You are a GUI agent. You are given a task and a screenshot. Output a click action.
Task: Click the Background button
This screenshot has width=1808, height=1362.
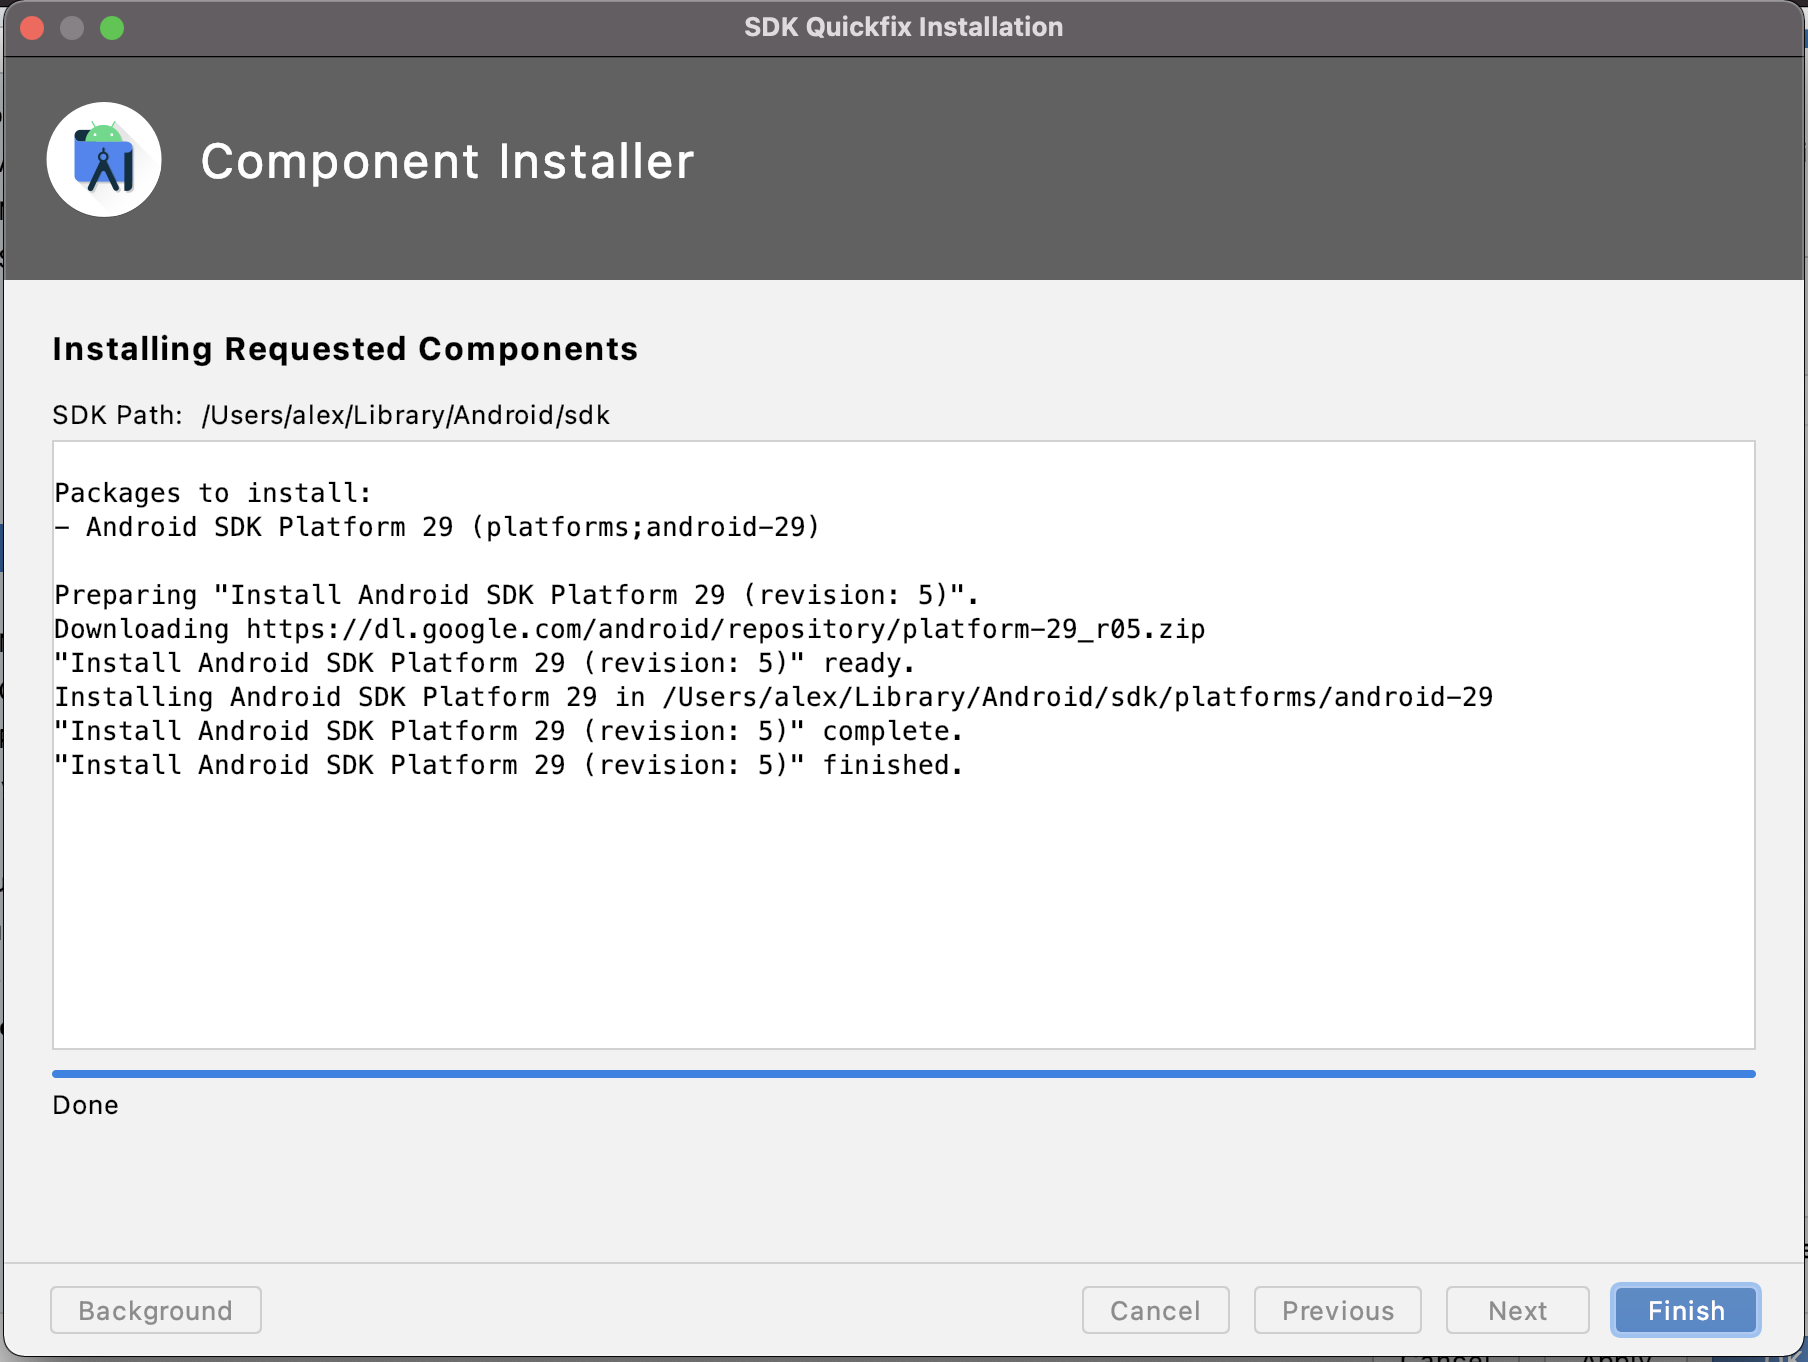[156, 1310]
